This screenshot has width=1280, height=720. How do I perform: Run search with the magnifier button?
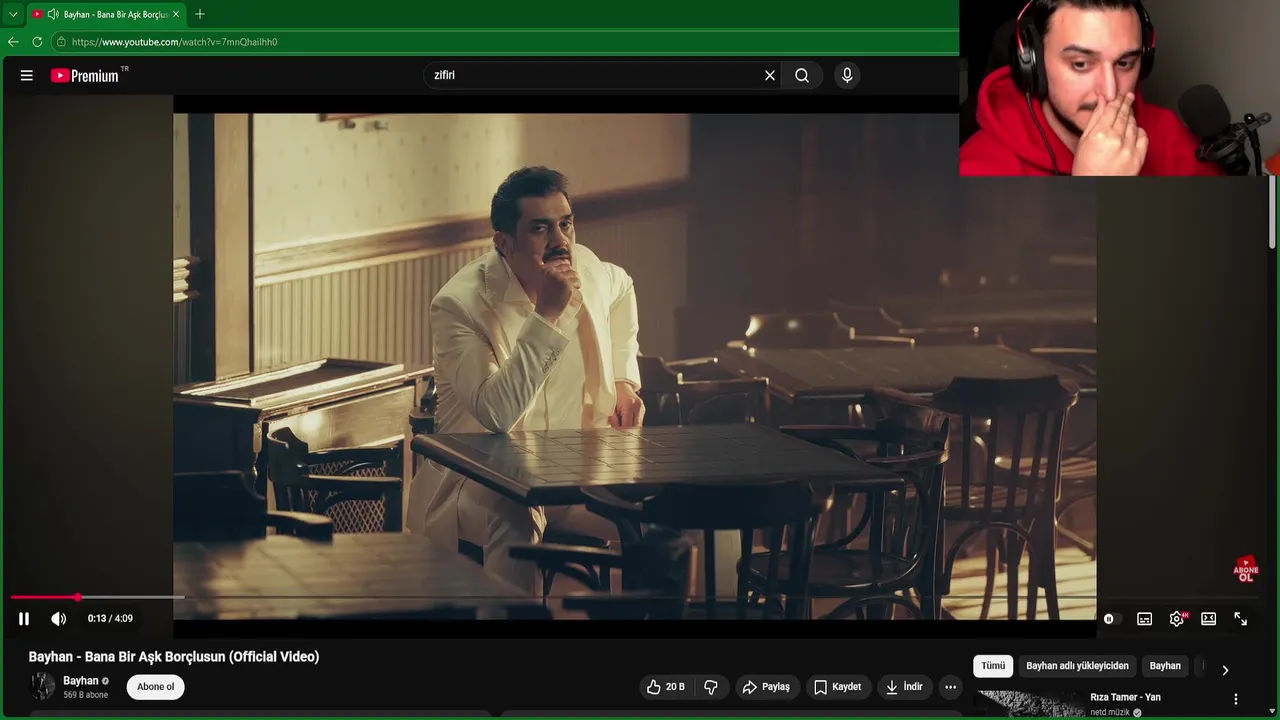click(802, 75)
